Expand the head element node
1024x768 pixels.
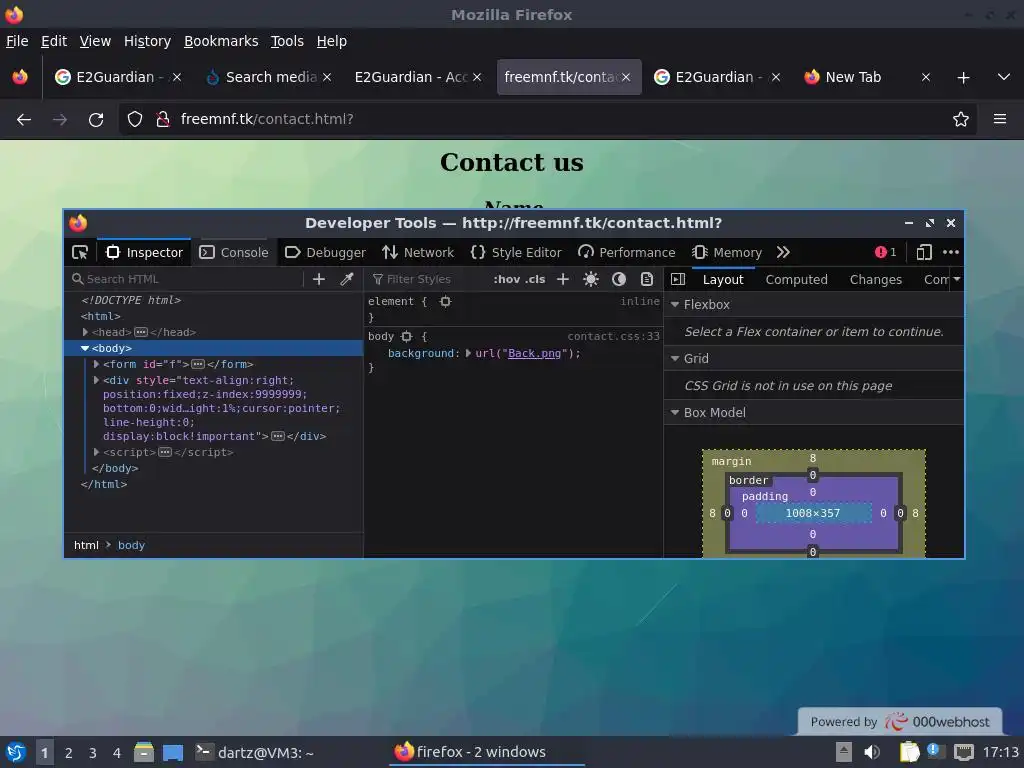click(86, 332)
